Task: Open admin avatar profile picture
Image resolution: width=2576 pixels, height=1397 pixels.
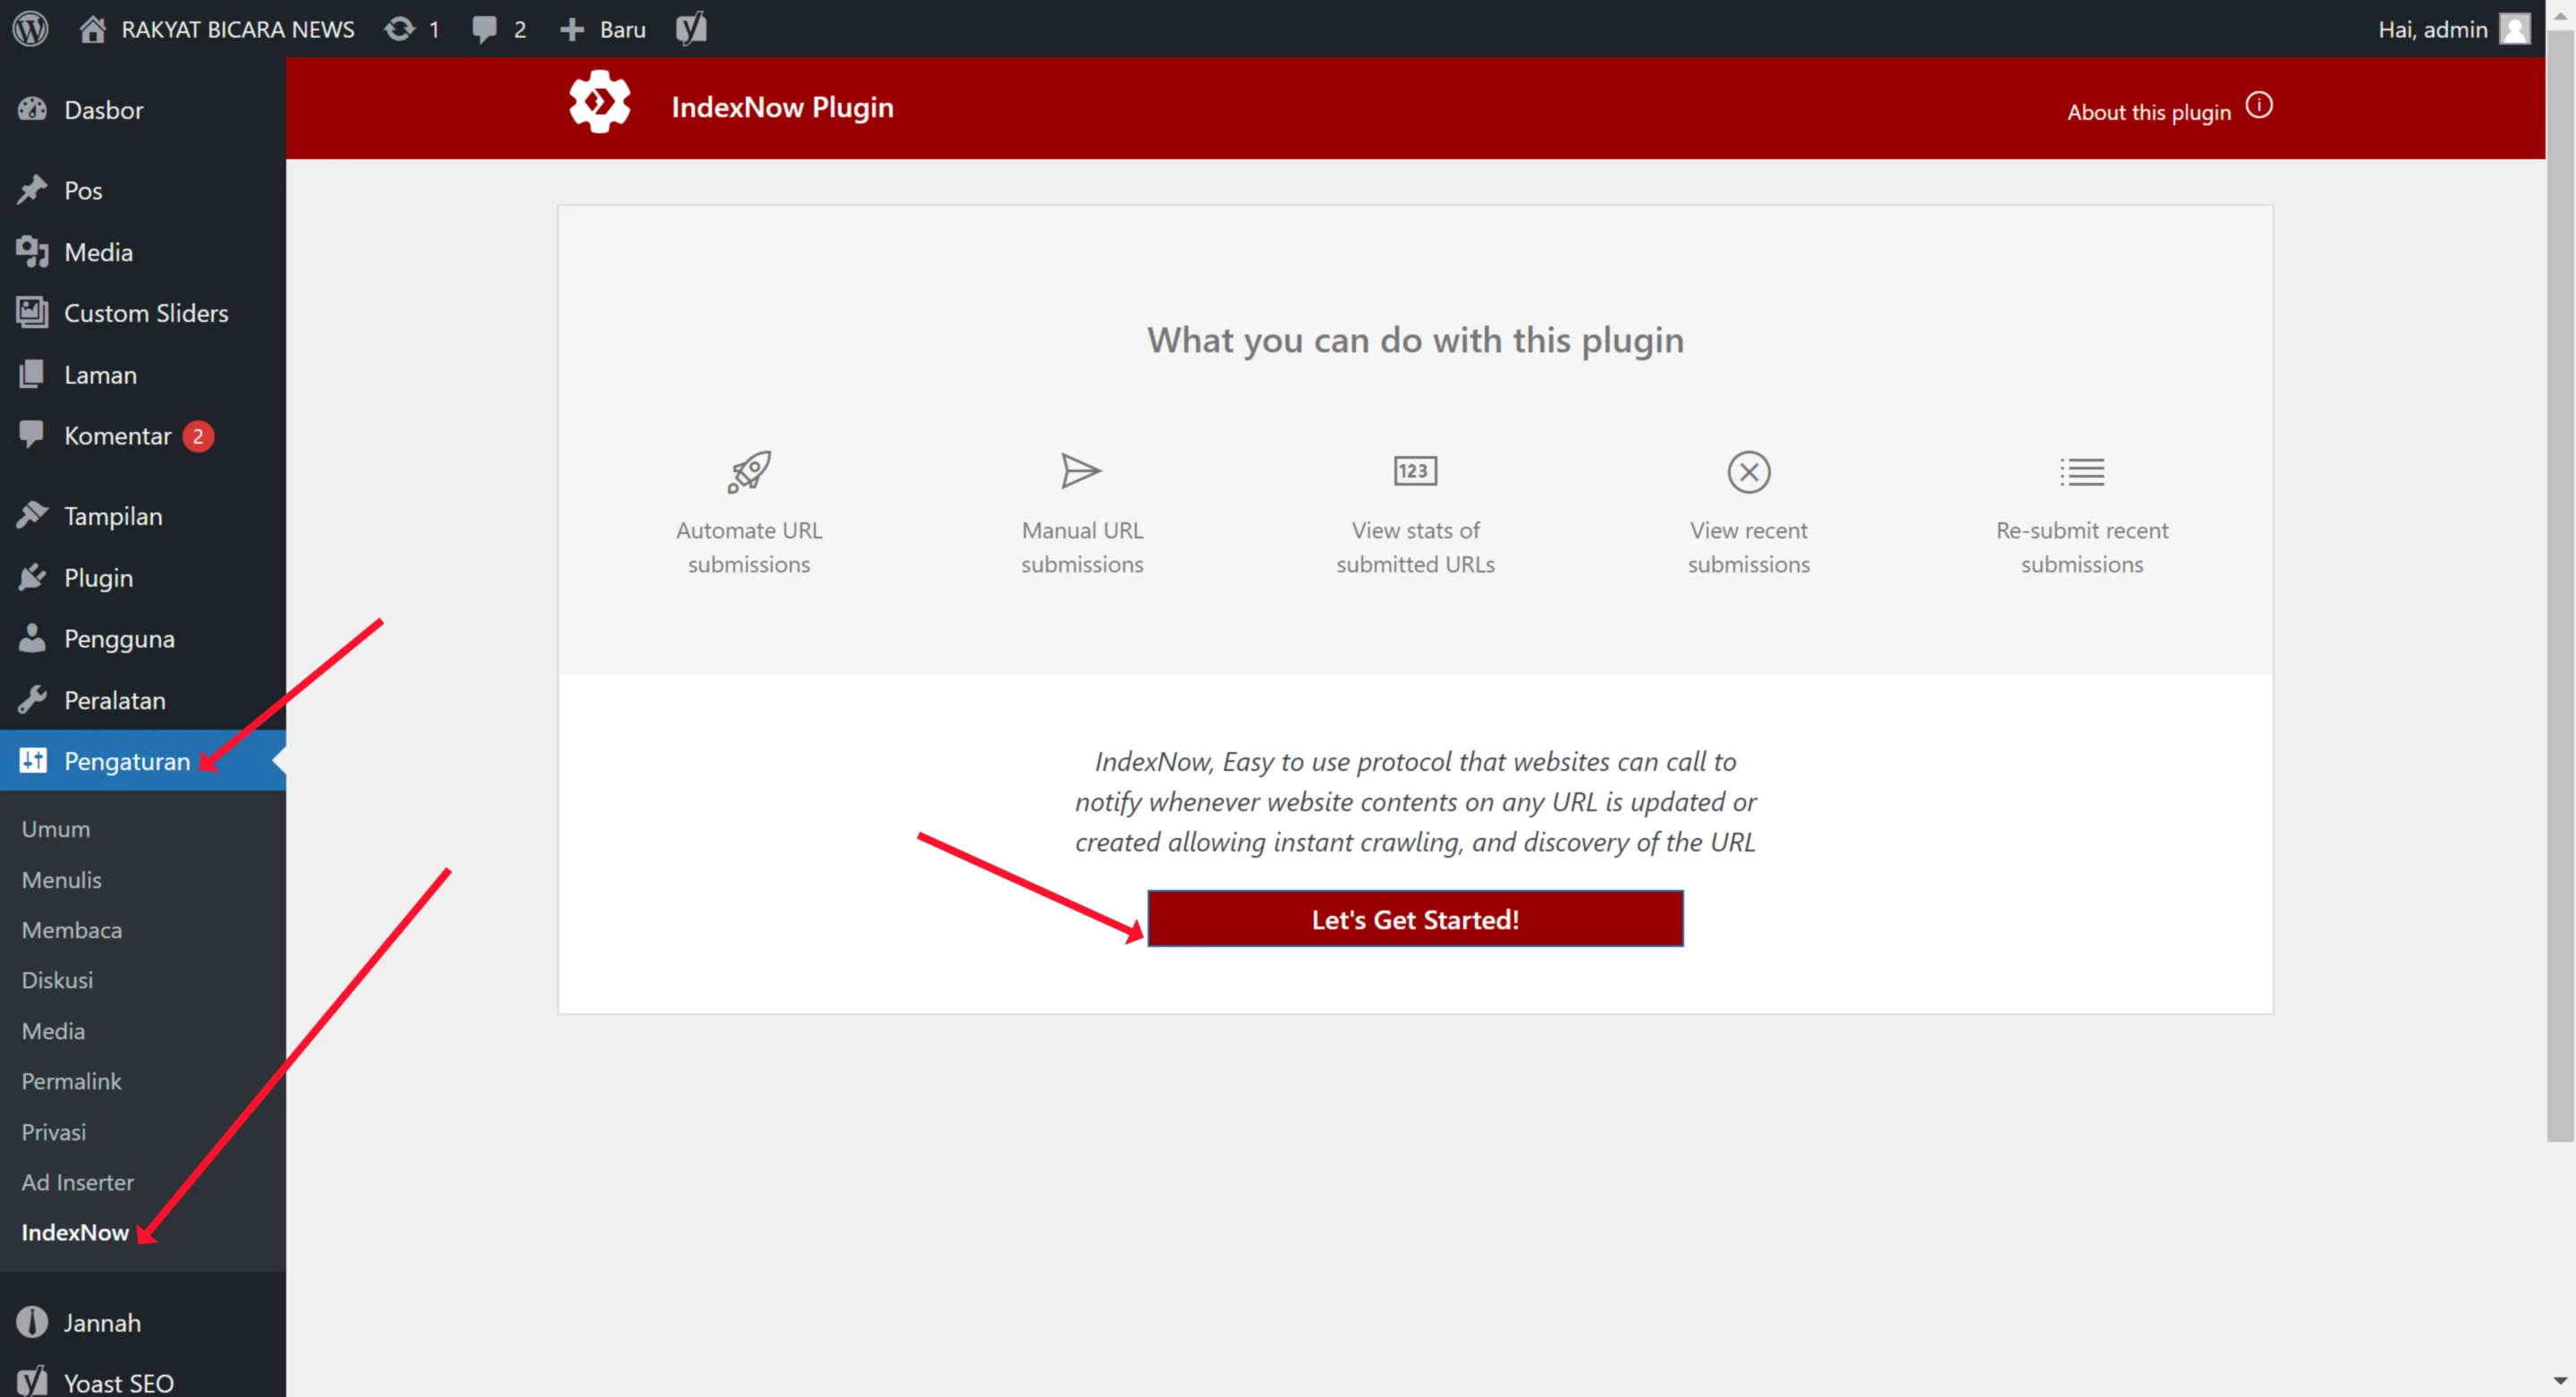Action: click(x=2514, y=28)
